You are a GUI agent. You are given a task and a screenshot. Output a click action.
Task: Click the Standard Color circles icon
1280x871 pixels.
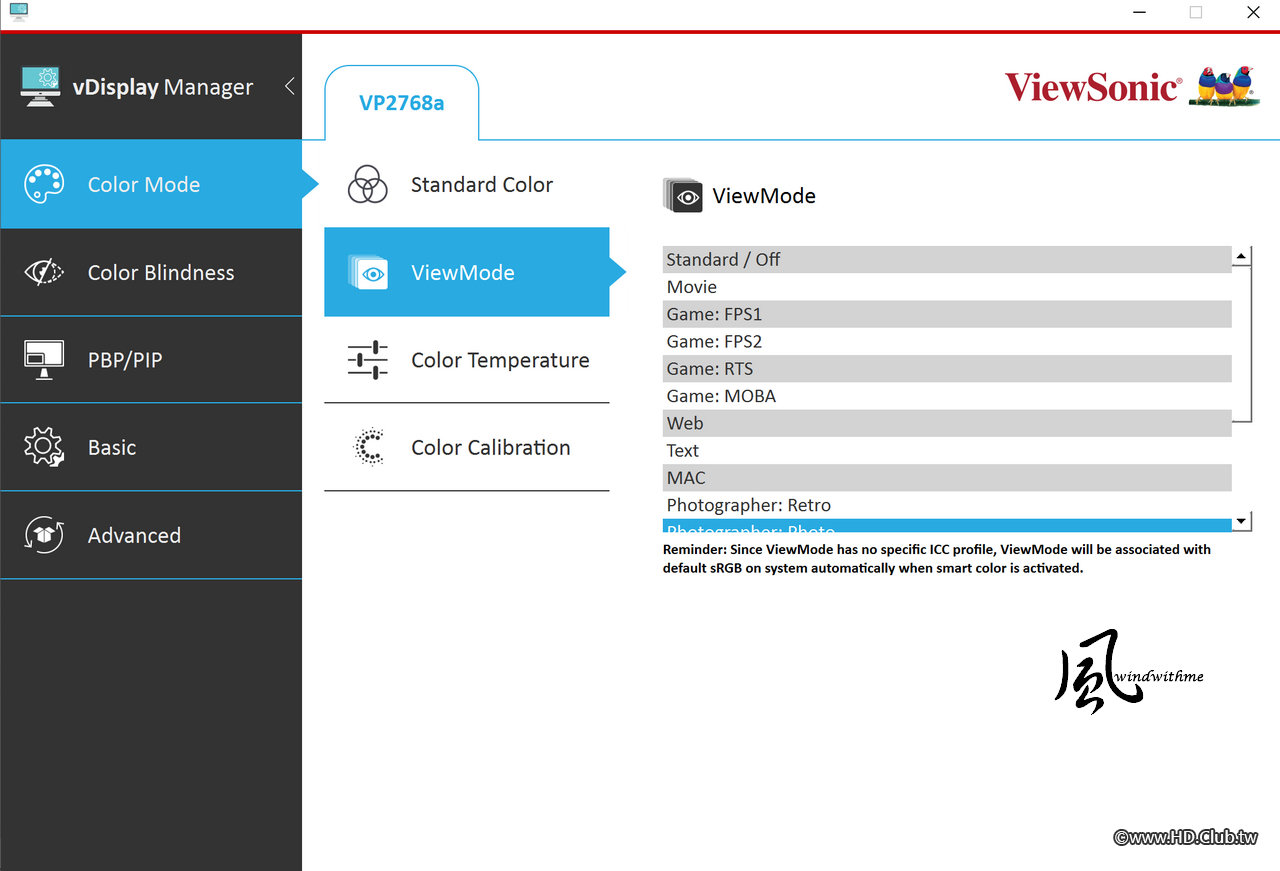[x=368, y=184]
